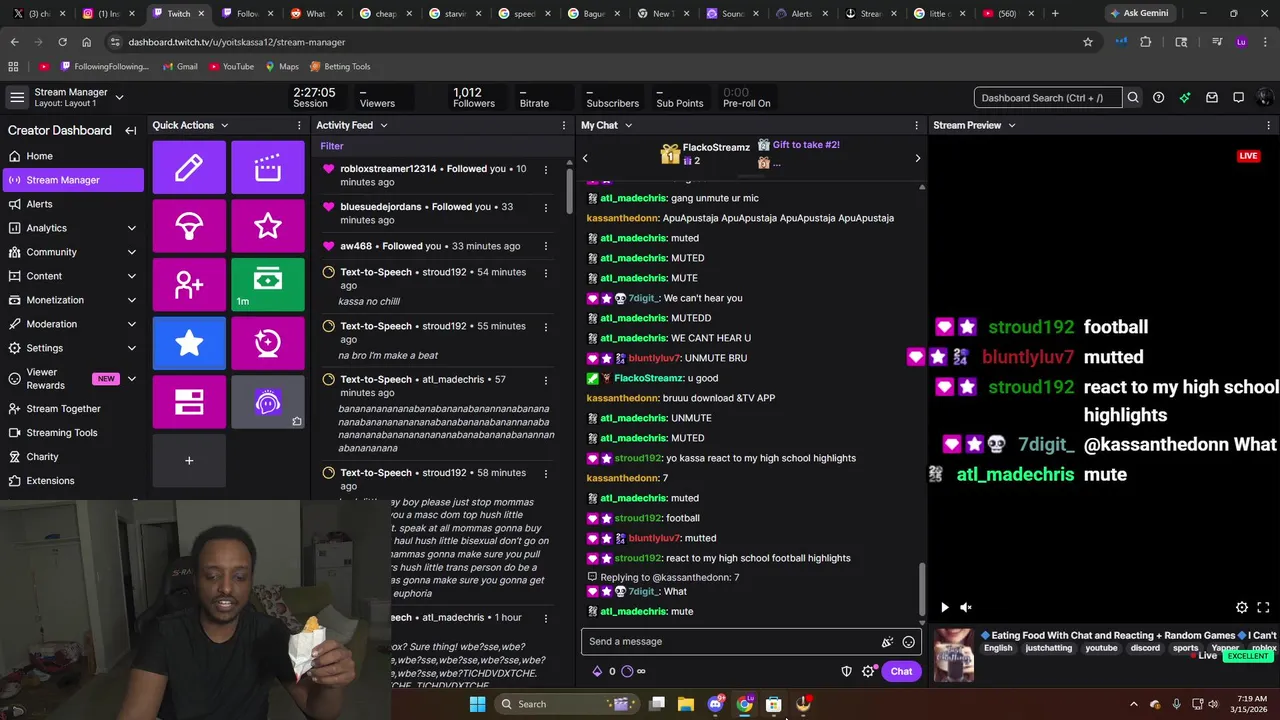Open Alerts in the sidebar
This screenshot has width=1280, height=720.
72,204
